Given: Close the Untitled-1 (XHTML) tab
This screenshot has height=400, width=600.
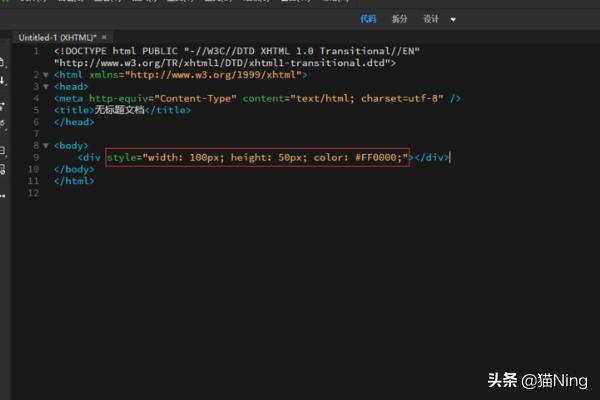Looking at the screenshot, I should 104,37.
